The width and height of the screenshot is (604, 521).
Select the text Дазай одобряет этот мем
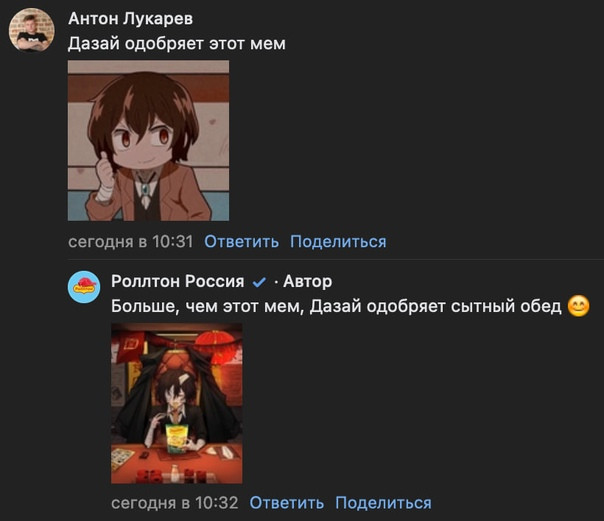click(177, 44)
